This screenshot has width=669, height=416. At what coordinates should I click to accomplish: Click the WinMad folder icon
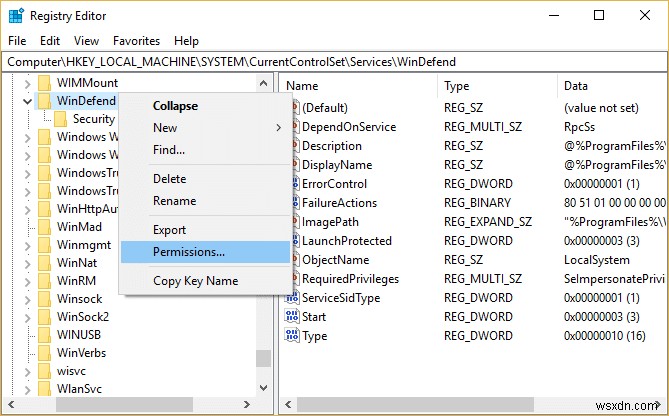pyautogui.click(x=44, y=227)
